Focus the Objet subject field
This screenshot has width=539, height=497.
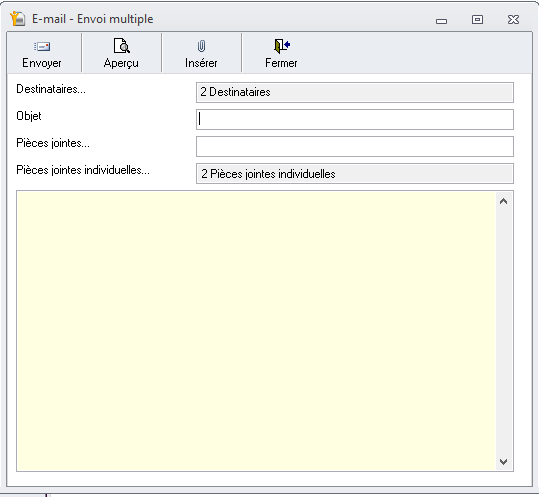pos(355,119)
